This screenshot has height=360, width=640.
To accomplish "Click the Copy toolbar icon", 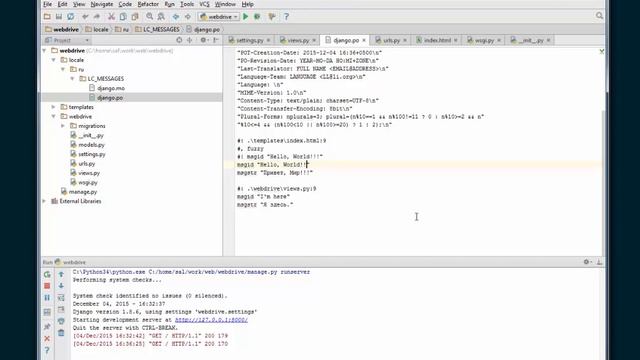I will [x=123, y=17].
